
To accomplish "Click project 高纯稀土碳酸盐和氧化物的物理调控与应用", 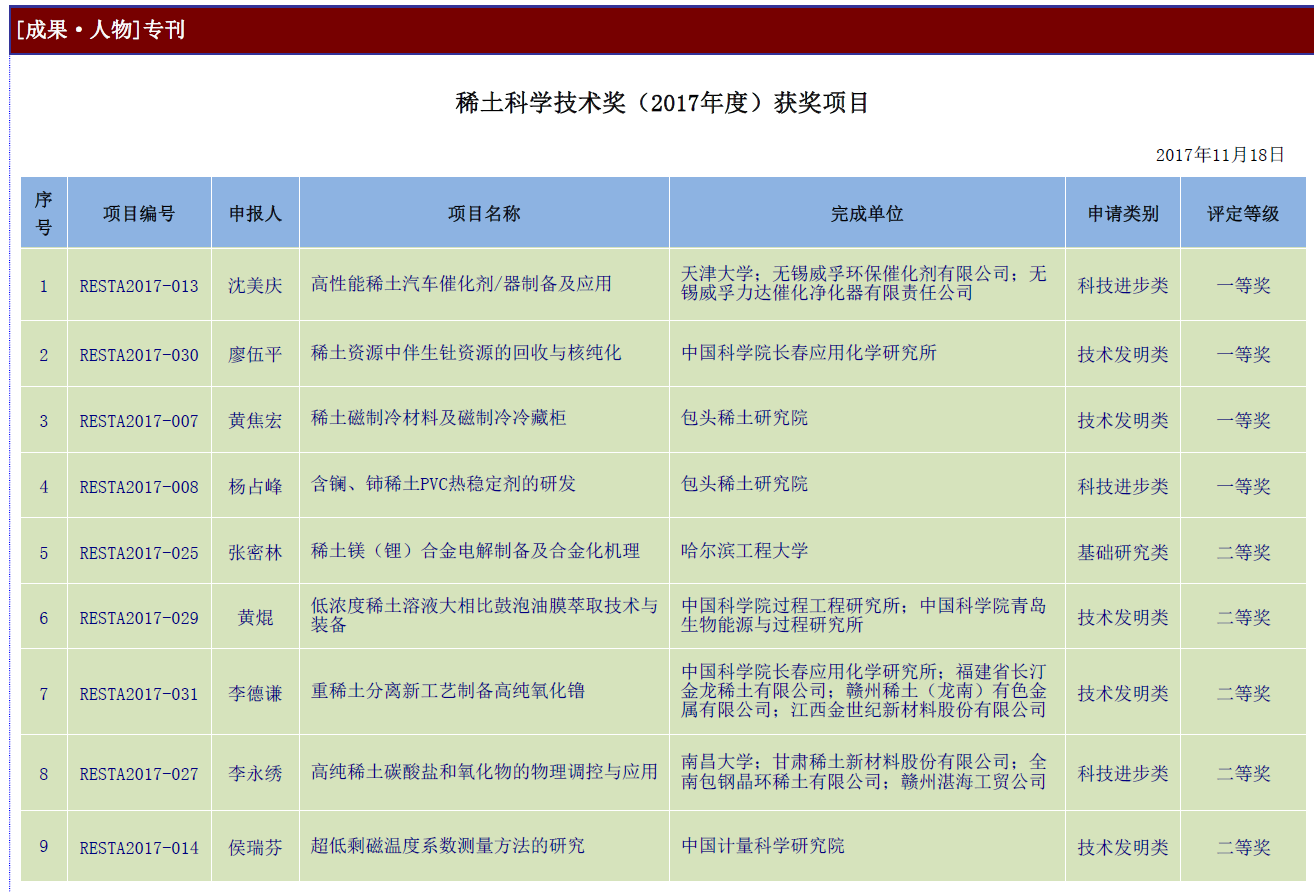I will click(x=484, y=772).
